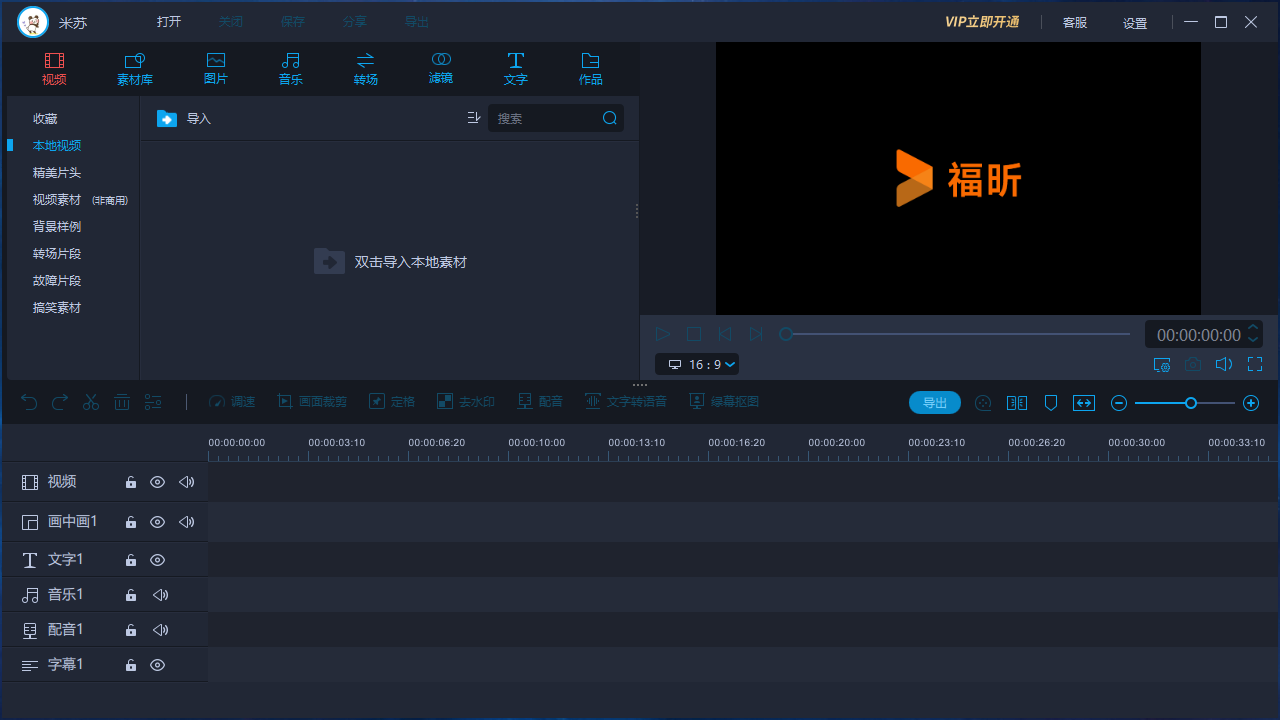The width and height of the screenshot is (1280, 720).
Task: Hide the 文字1 track
Action: coord(157,560)
